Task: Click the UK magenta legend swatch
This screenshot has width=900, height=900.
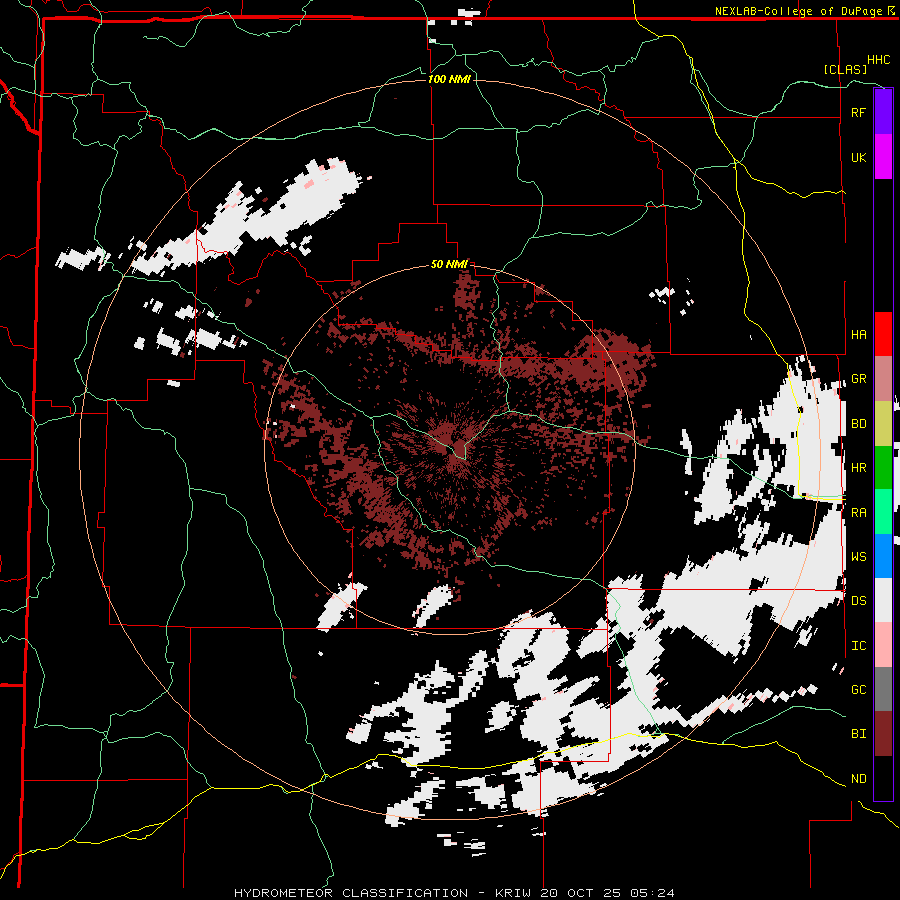Action: click(883, 157)
